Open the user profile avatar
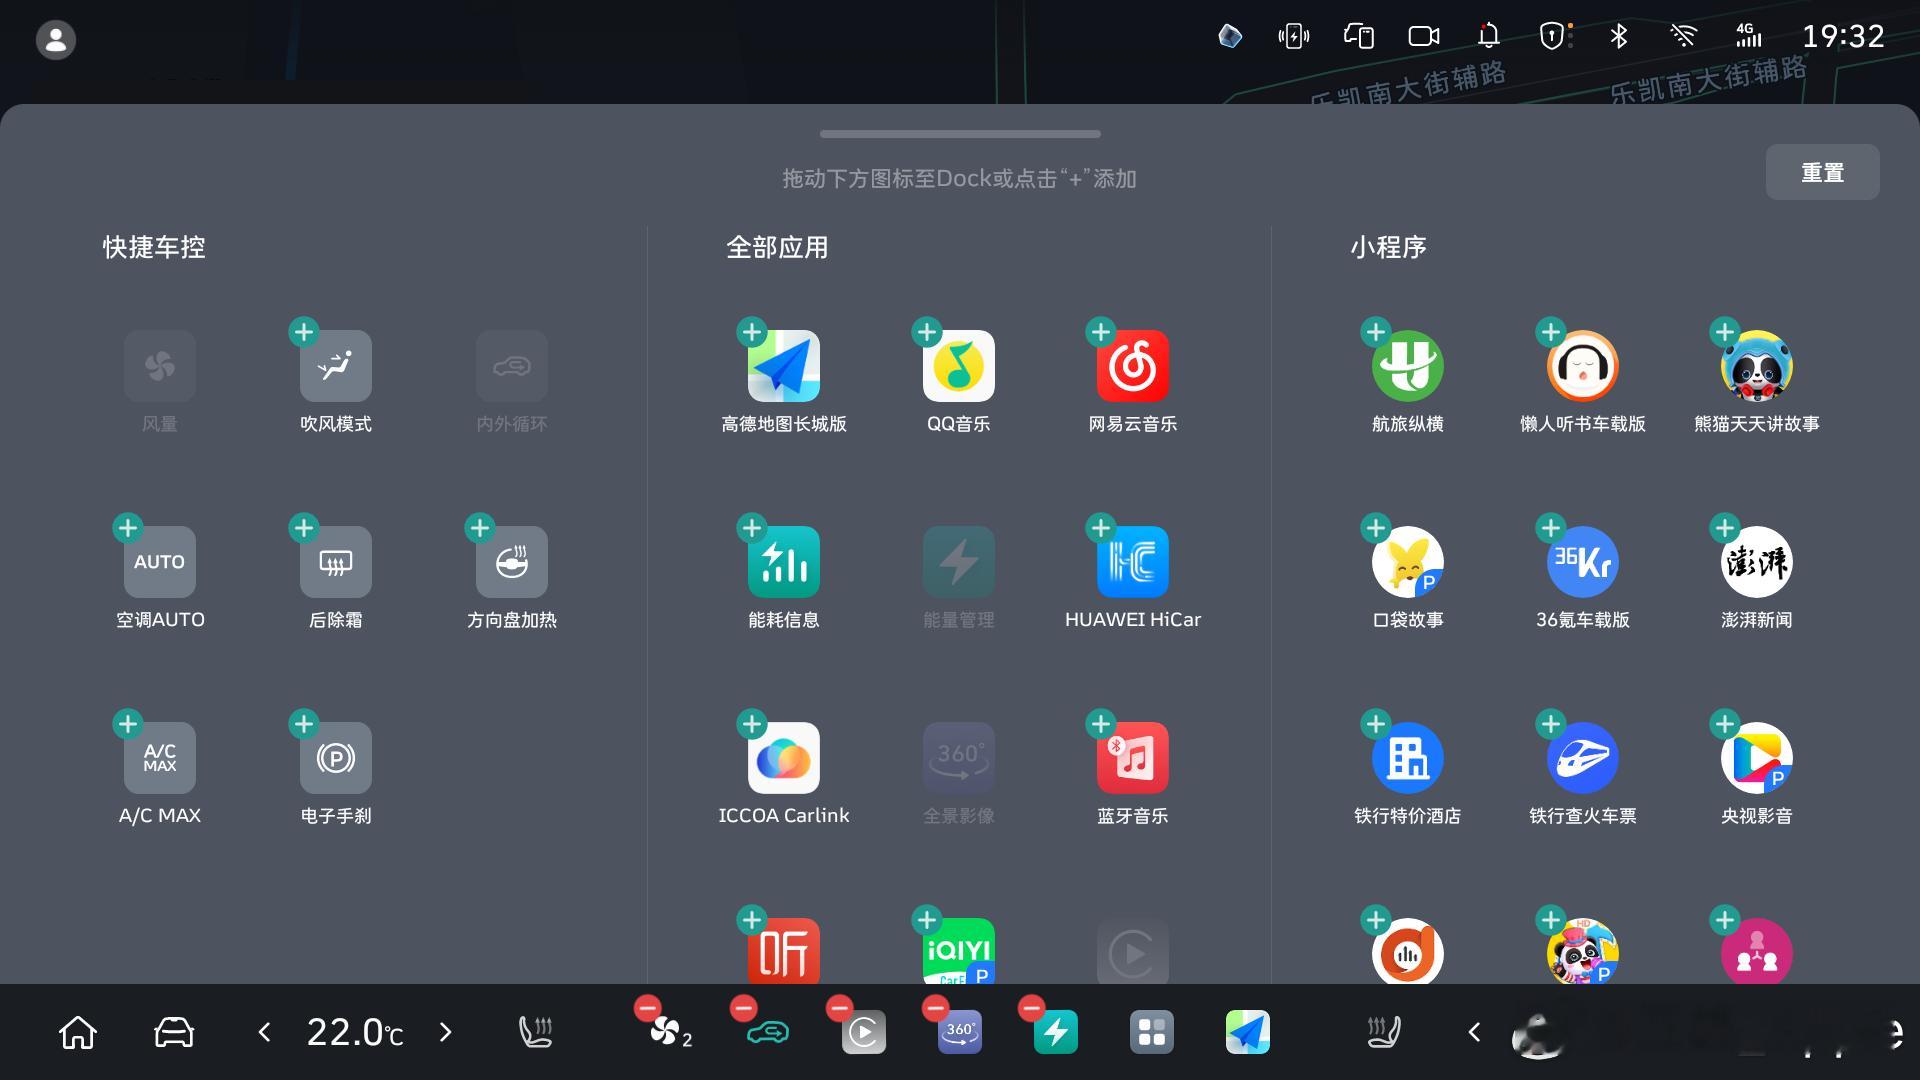 56,40
